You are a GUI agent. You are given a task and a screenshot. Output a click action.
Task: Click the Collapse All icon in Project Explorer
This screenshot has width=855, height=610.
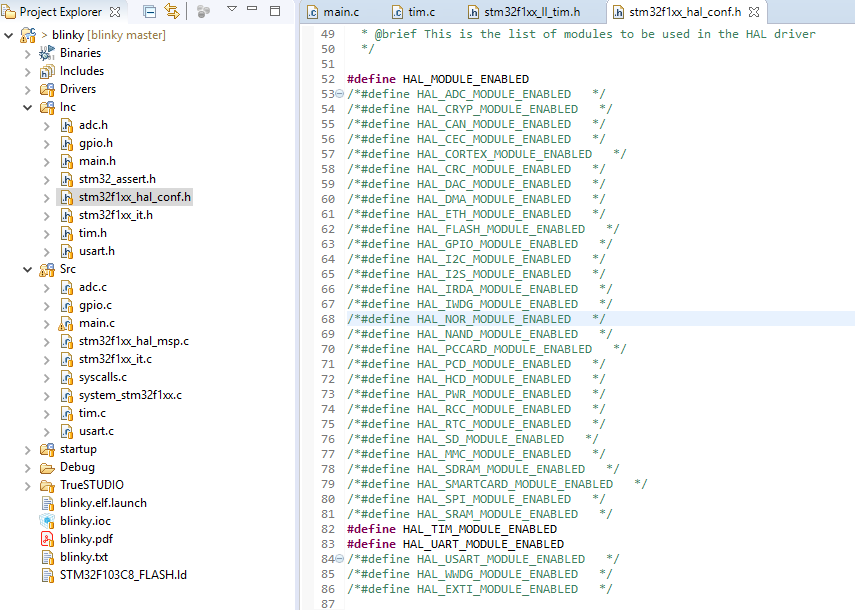tap(149, 12)
